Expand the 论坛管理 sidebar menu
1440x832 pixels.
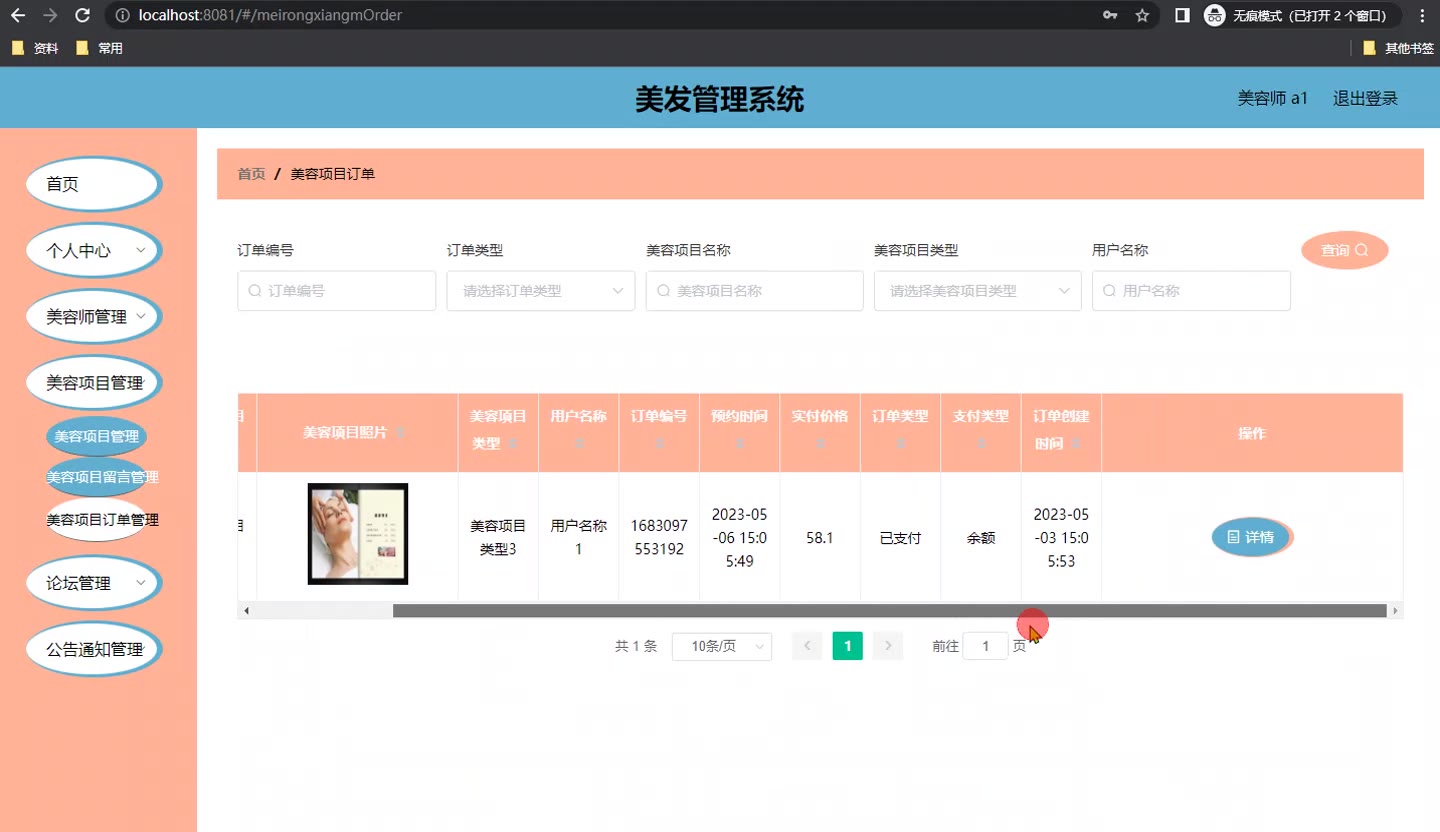[x=92, y=583]
